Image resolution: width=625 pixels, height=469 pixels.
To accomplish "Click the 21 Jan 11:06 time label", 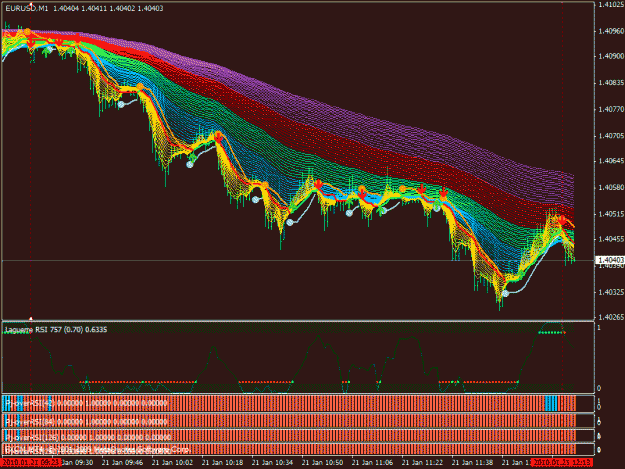I will 372,463.
